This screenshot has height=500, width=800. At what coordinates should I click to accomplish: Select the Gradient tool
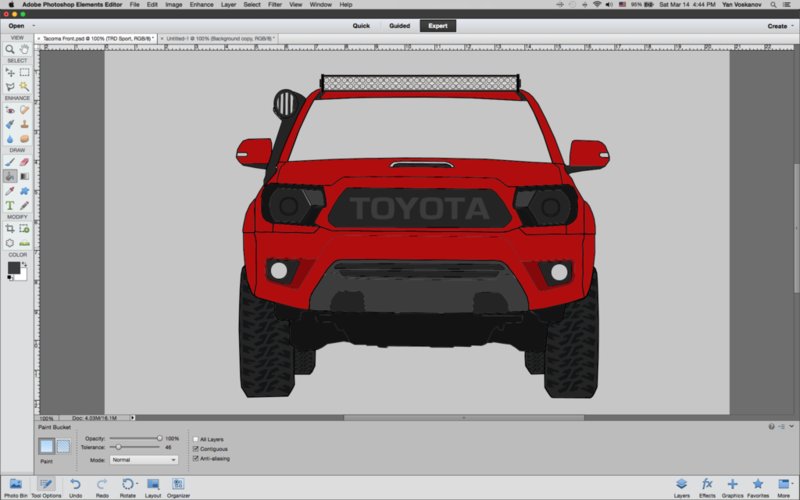[x=24, y=176]
